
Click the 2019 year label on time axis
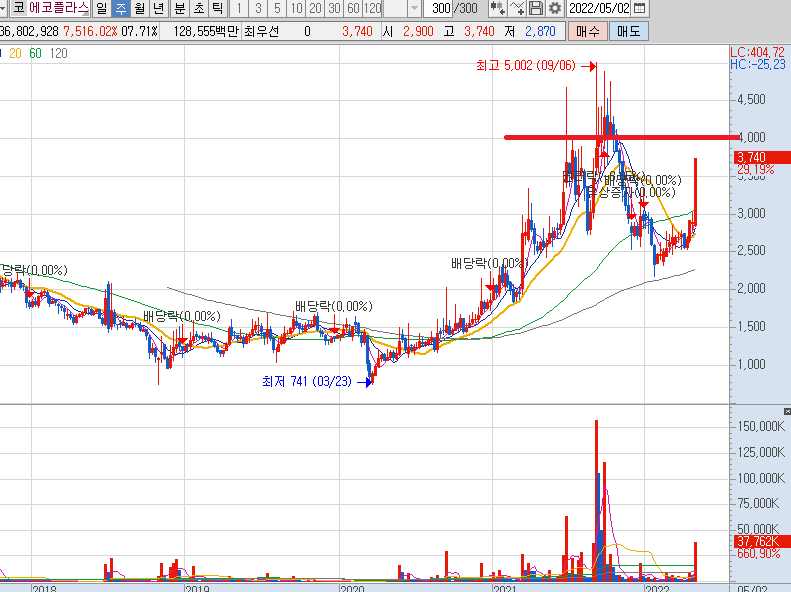[197, 588]
